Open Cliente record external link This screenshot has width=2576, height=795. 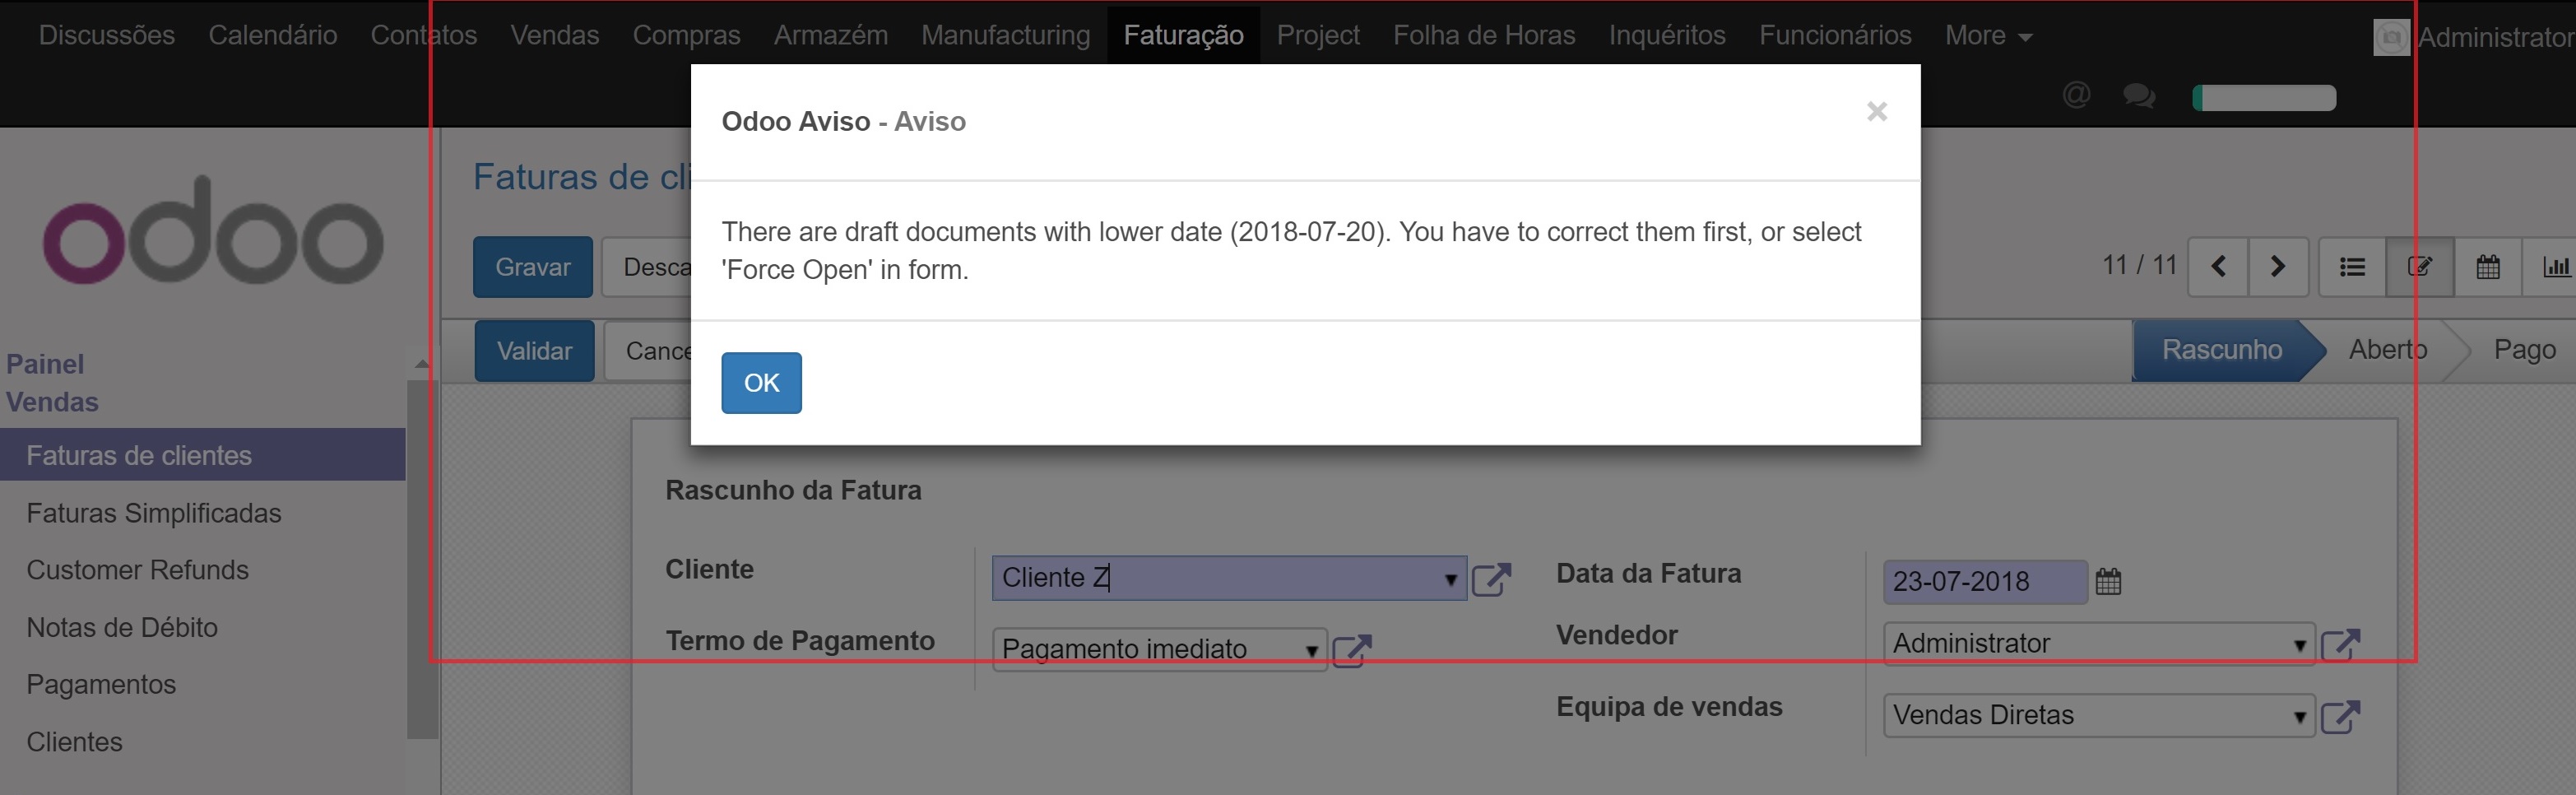(x=1491, y=579)
